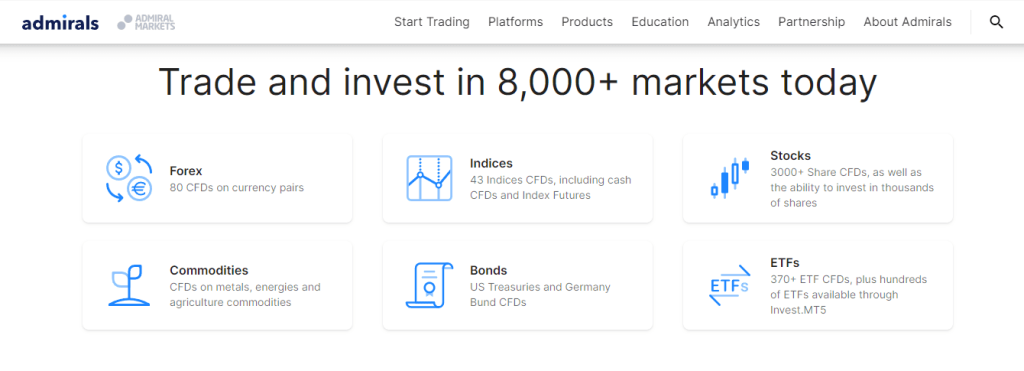Click the search magnifier icon
This screenshot has height=371, width=1024.
(996, 22)
